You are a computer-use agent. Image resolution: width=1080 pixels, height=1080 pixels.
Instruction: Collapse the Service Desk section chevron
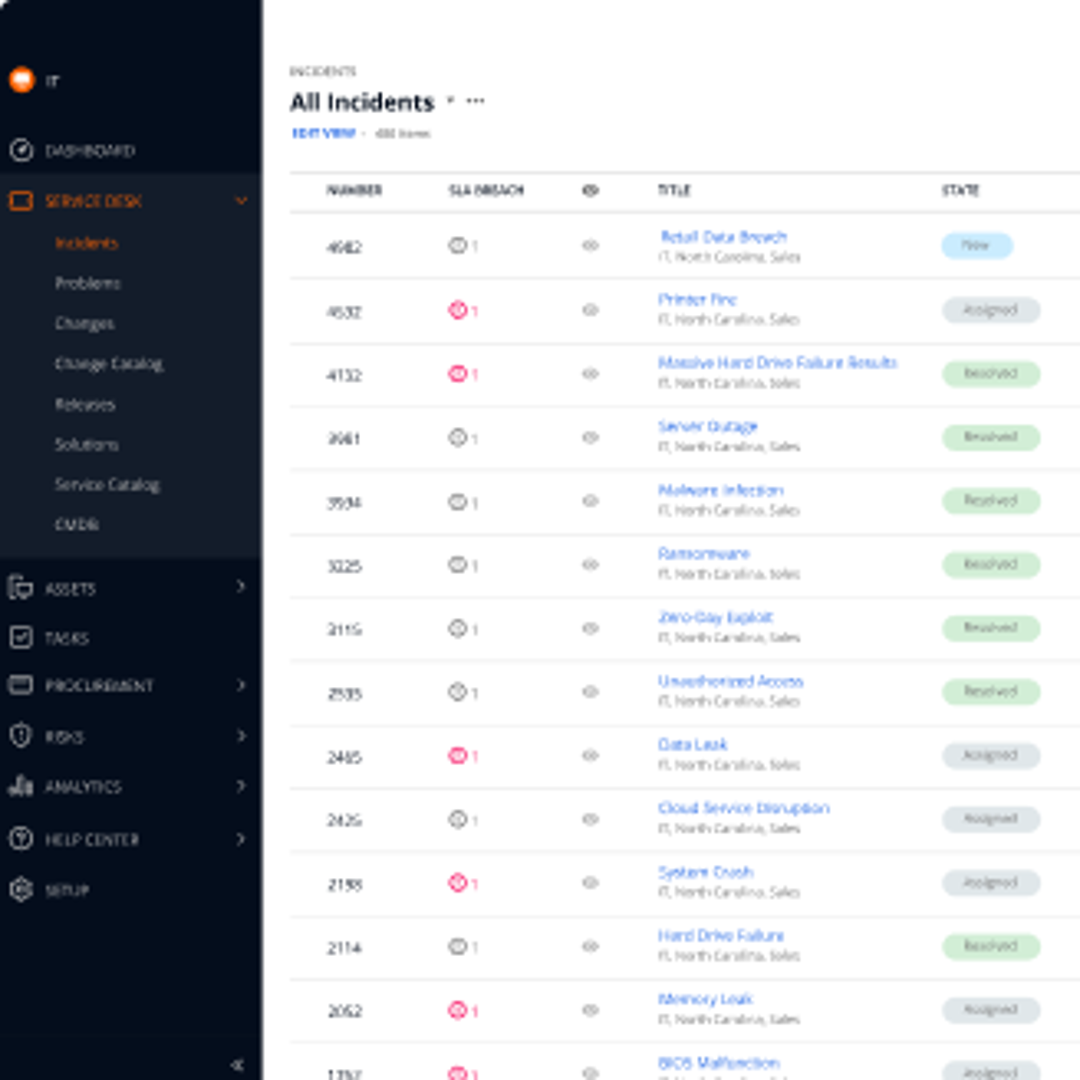point(241,200)
